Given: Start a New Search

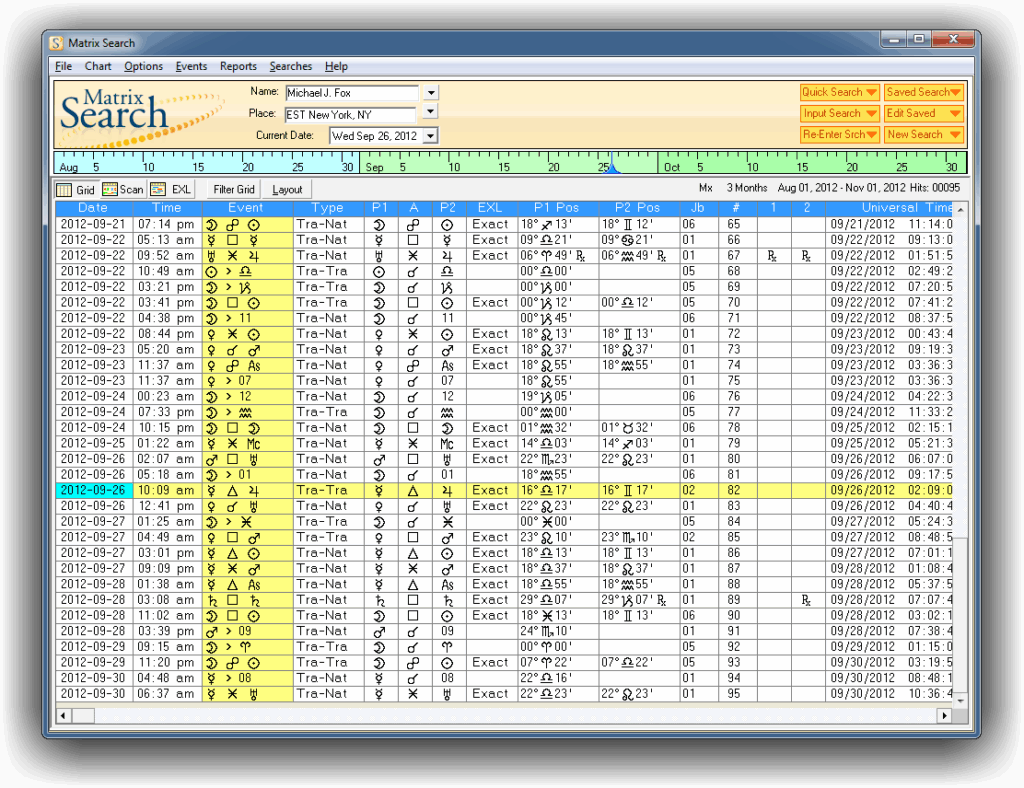Looking at the screenshot, I should click(923, 134).
